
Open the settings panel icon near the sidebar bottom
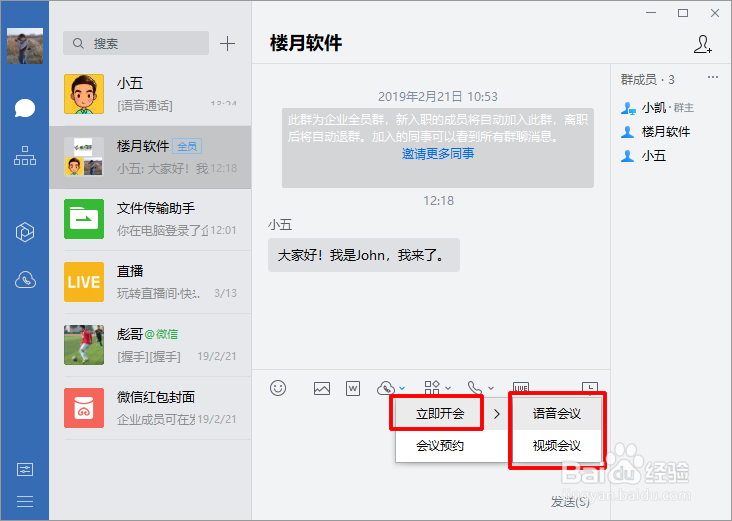pyautogui.click(x=25, y=469)
